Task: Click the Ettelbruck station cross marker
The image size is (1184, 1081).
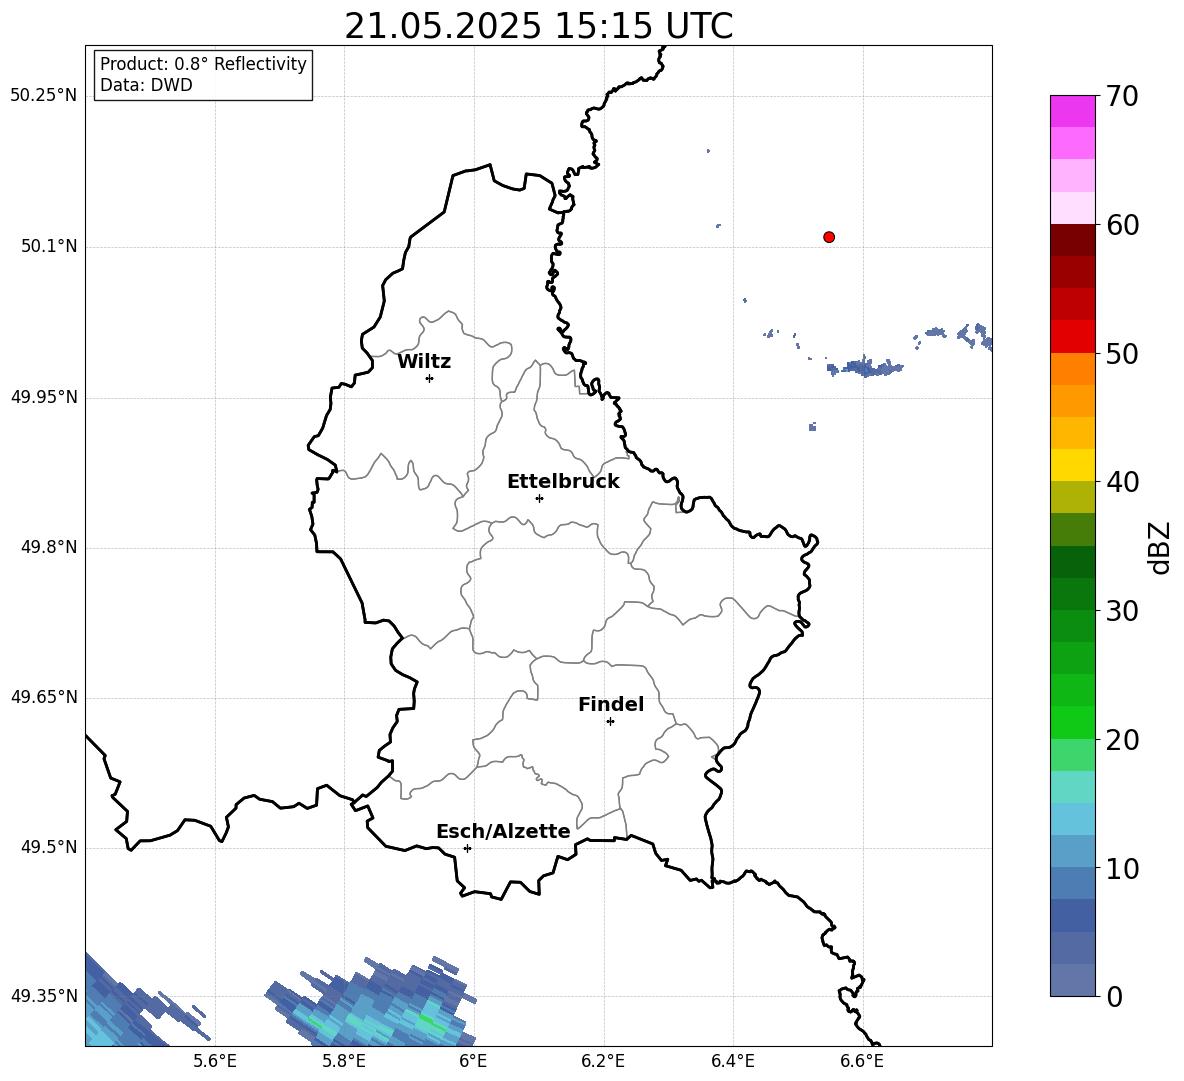Action: 539,498
